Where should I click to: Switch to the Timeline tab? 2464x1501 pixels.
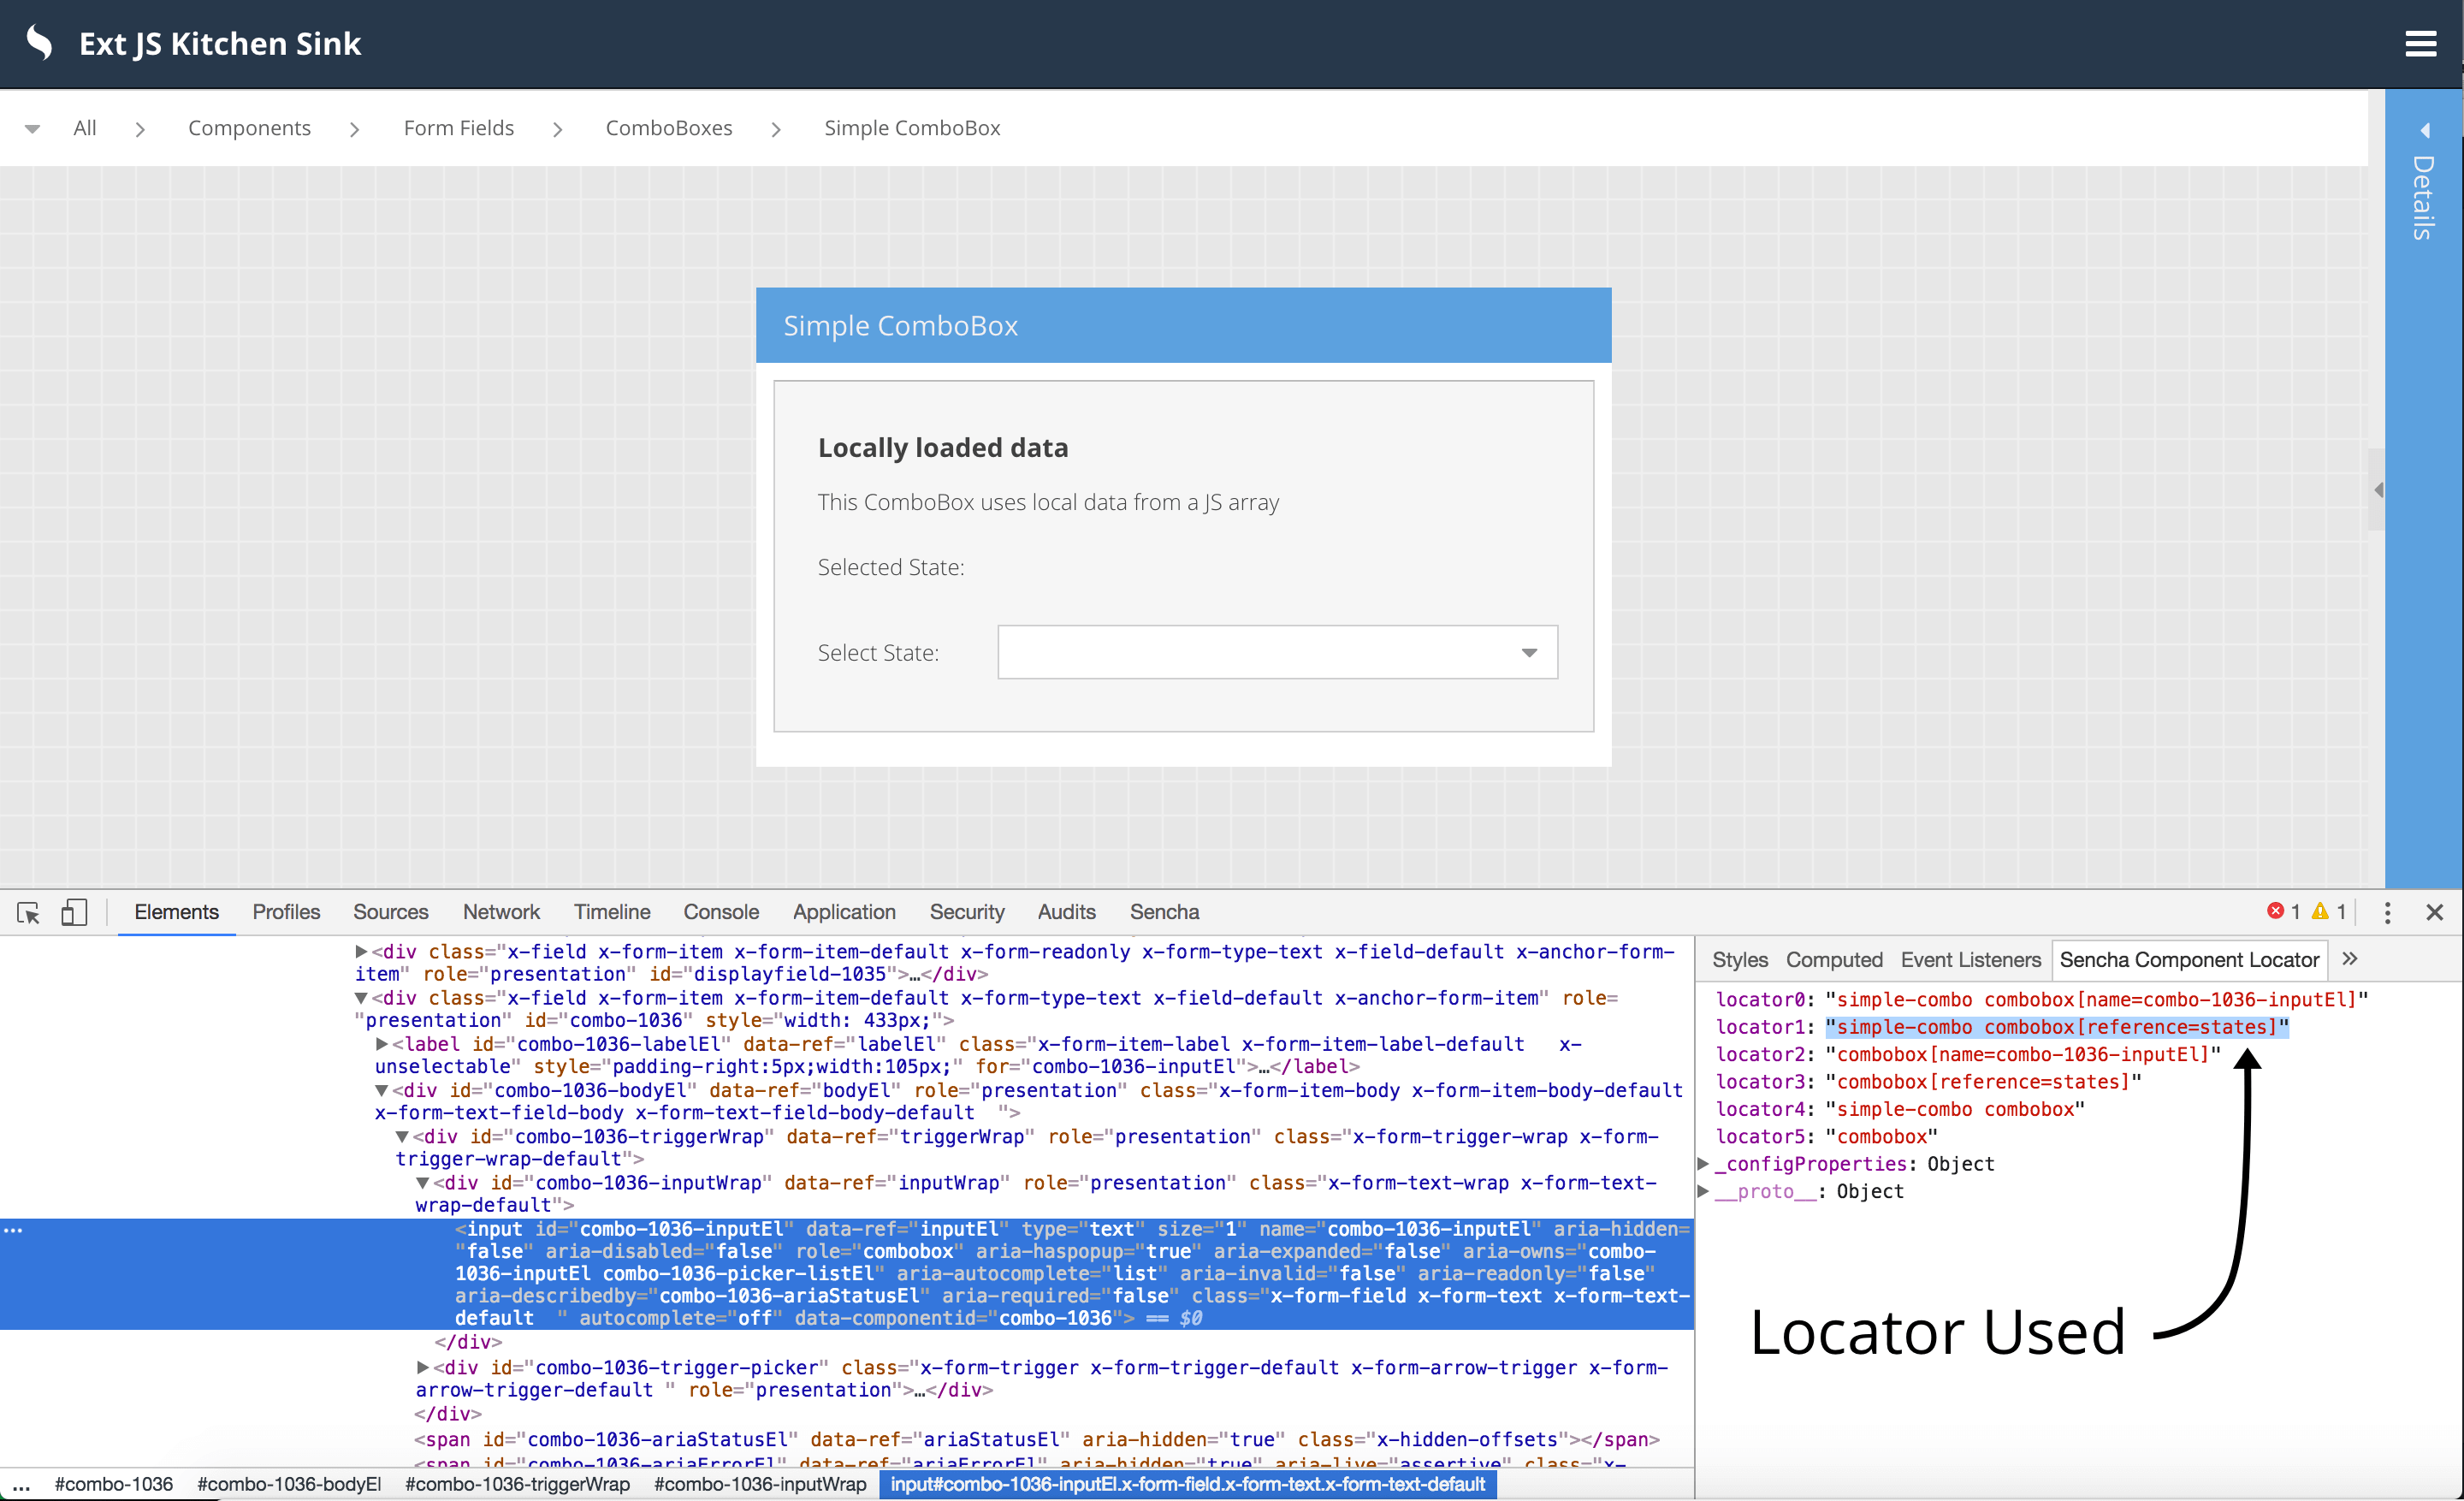coord(611,912)
